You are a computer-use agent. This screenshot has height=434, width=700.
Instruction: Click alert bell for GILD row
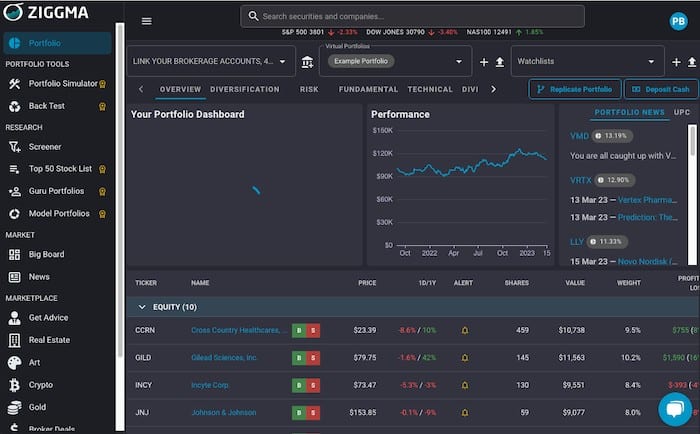tap(465, 358)
